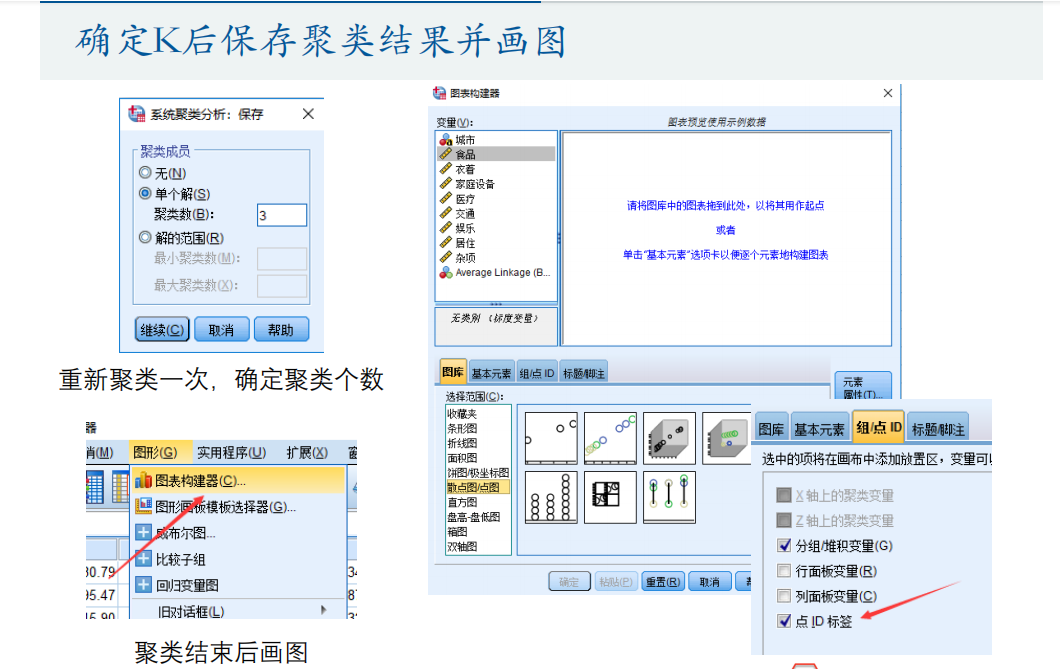Pick the grouped scatter plot with colored circles
The height and width of the screenshot is (669, 1060).
click(610, 438)
